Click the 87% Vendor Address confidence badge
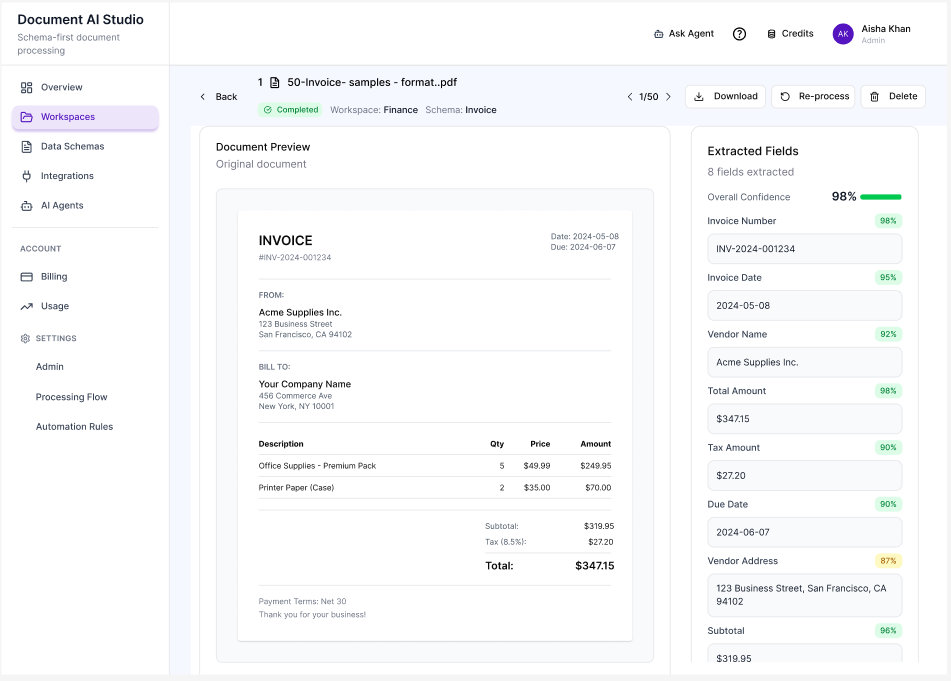The height and width of the screenshot is (681, 951). 888,561
